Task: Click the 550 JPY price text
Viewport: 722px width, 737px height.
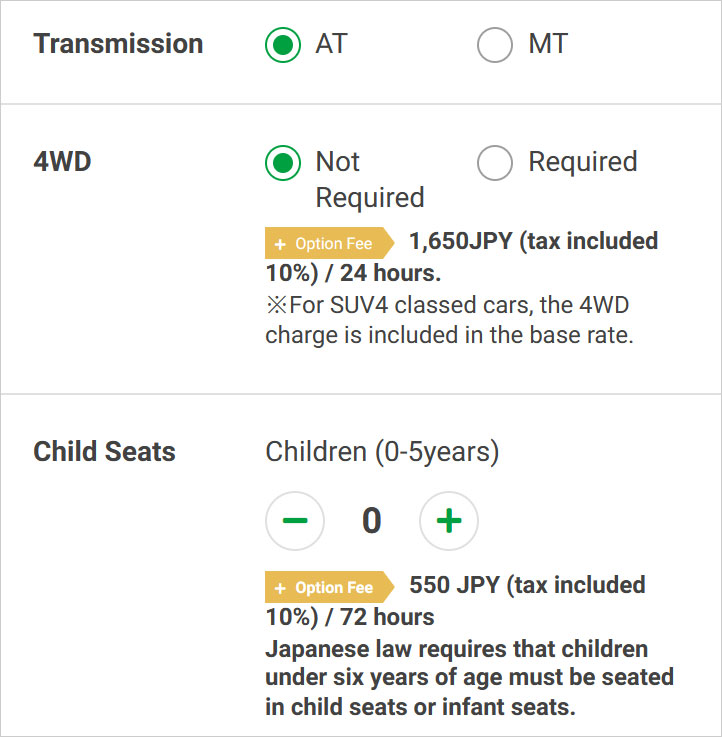Action: pos(456,585)
